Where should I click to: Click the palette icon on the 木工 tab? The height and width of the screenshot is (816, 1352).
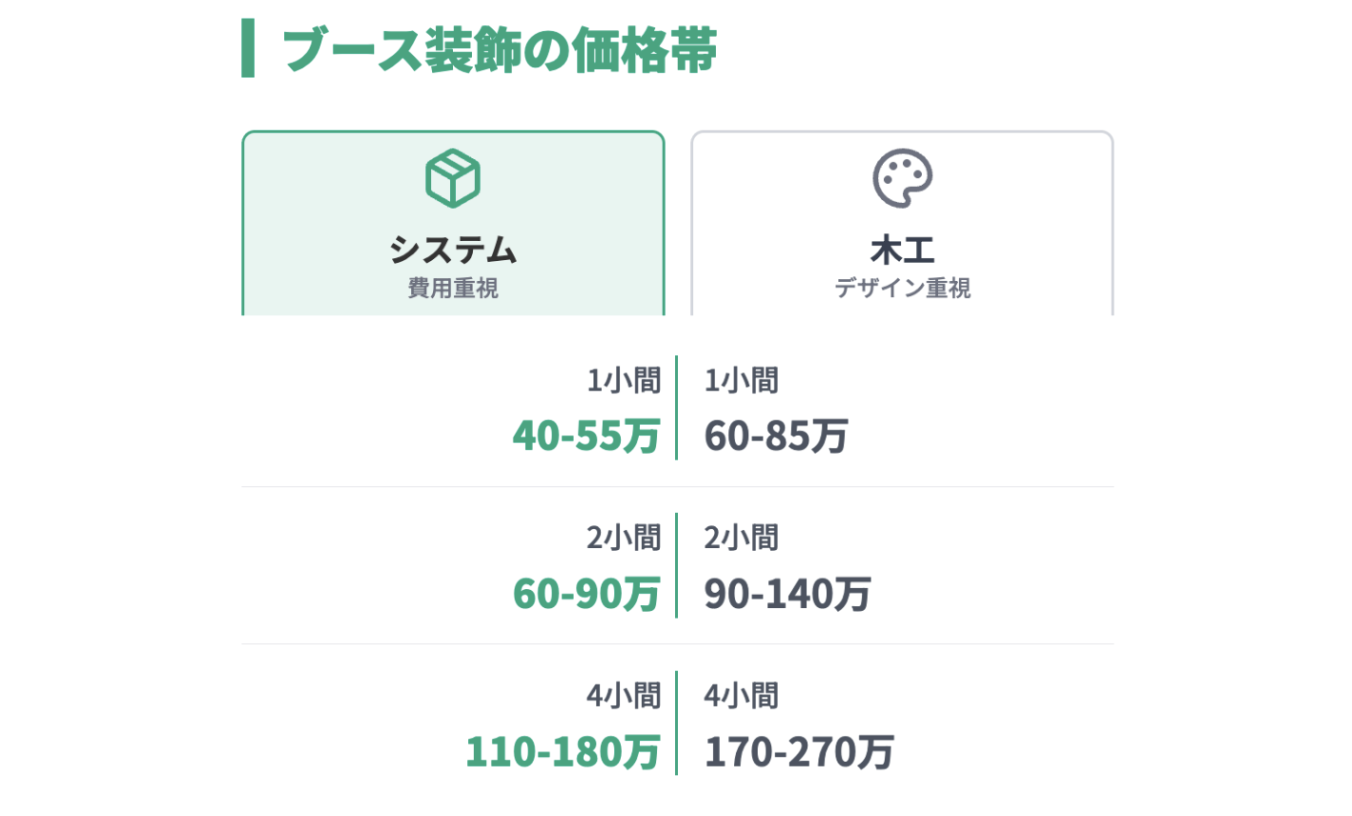pyautogui.click(x=902, y=179)
